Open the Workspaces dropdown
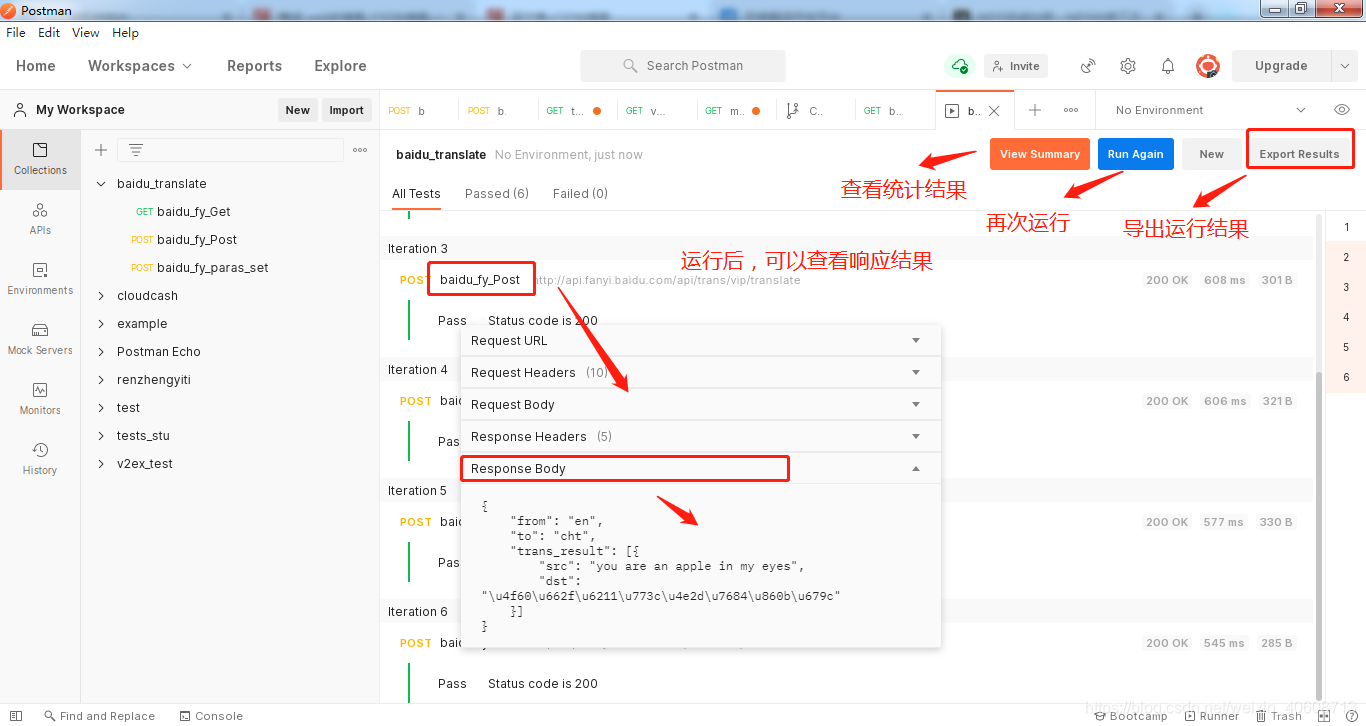 click(140, 66)
